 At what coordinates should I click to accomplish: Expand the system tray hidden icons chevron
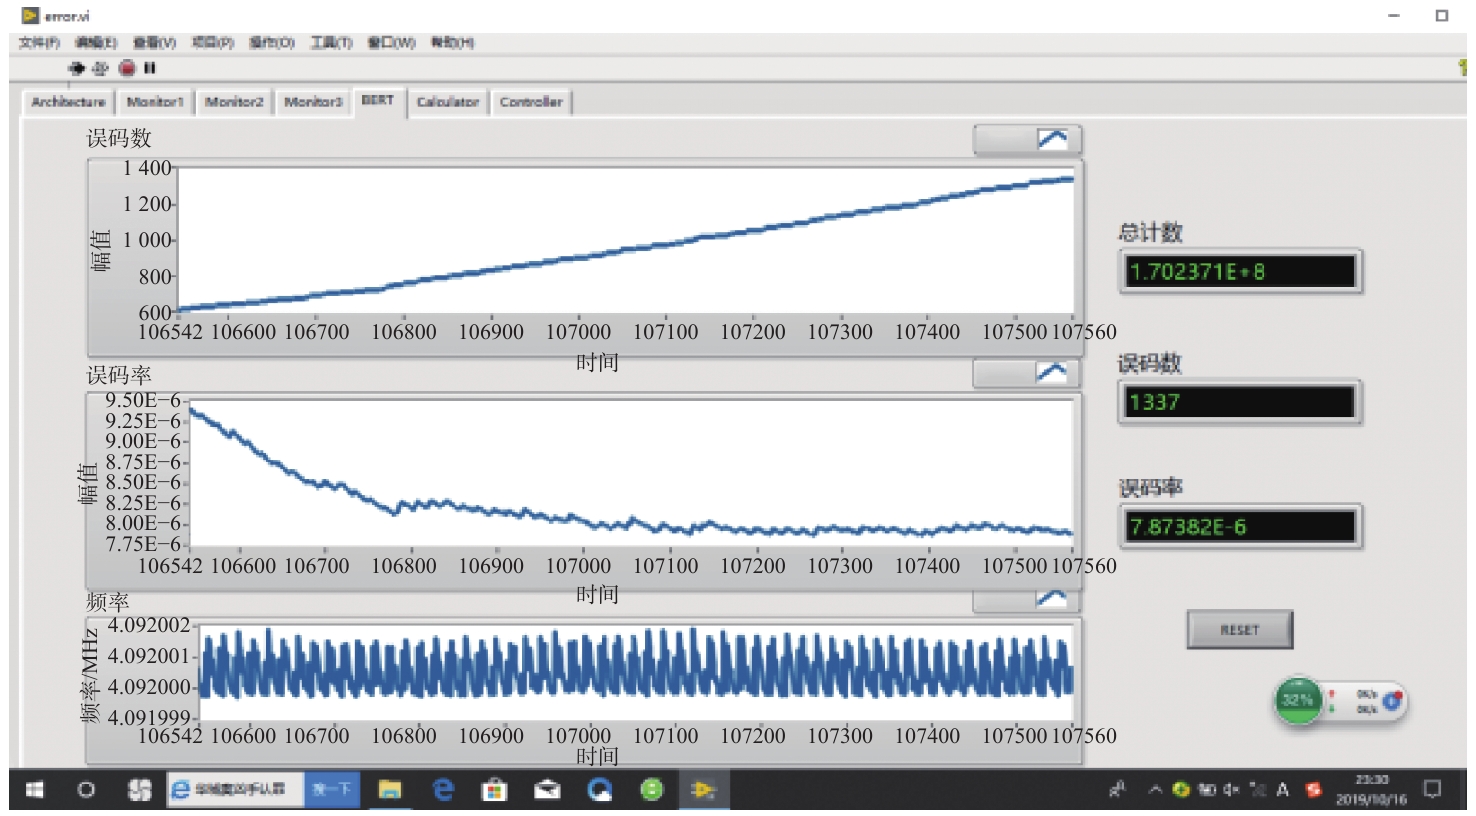pyautogui.click(x=1155, y=790)
